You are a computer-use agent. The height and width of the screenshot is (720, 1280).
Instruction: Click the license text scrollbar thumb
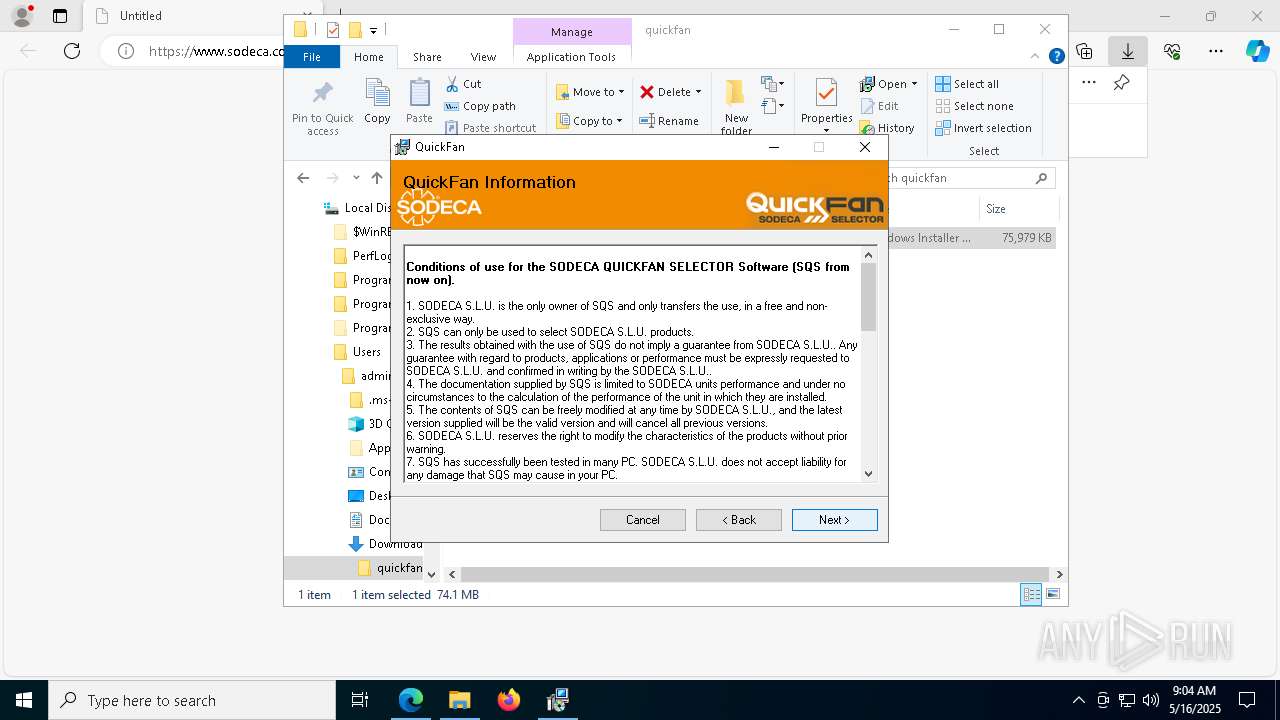868,297
